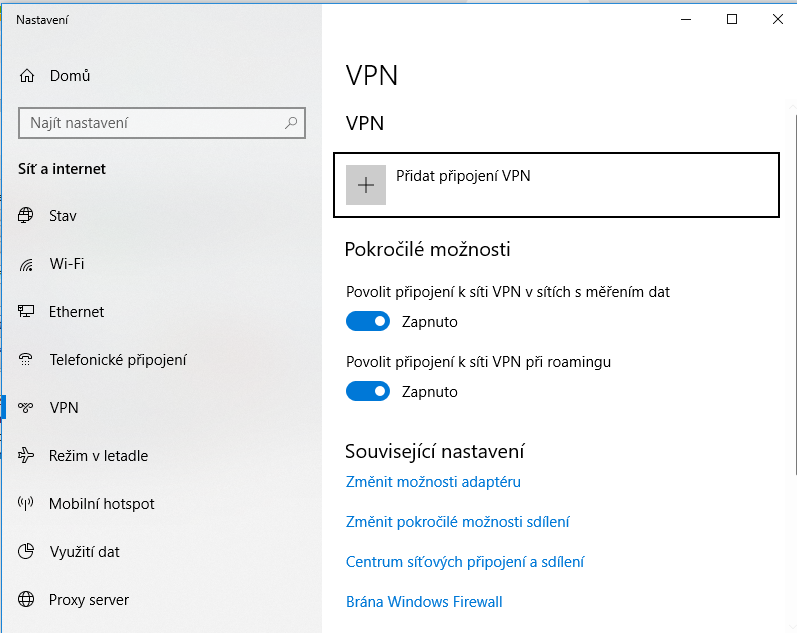Viewport: 797px width, 633px height.
Task: Click the search magnifier icon
Action: pyautogui.click(x=291, y=123)
